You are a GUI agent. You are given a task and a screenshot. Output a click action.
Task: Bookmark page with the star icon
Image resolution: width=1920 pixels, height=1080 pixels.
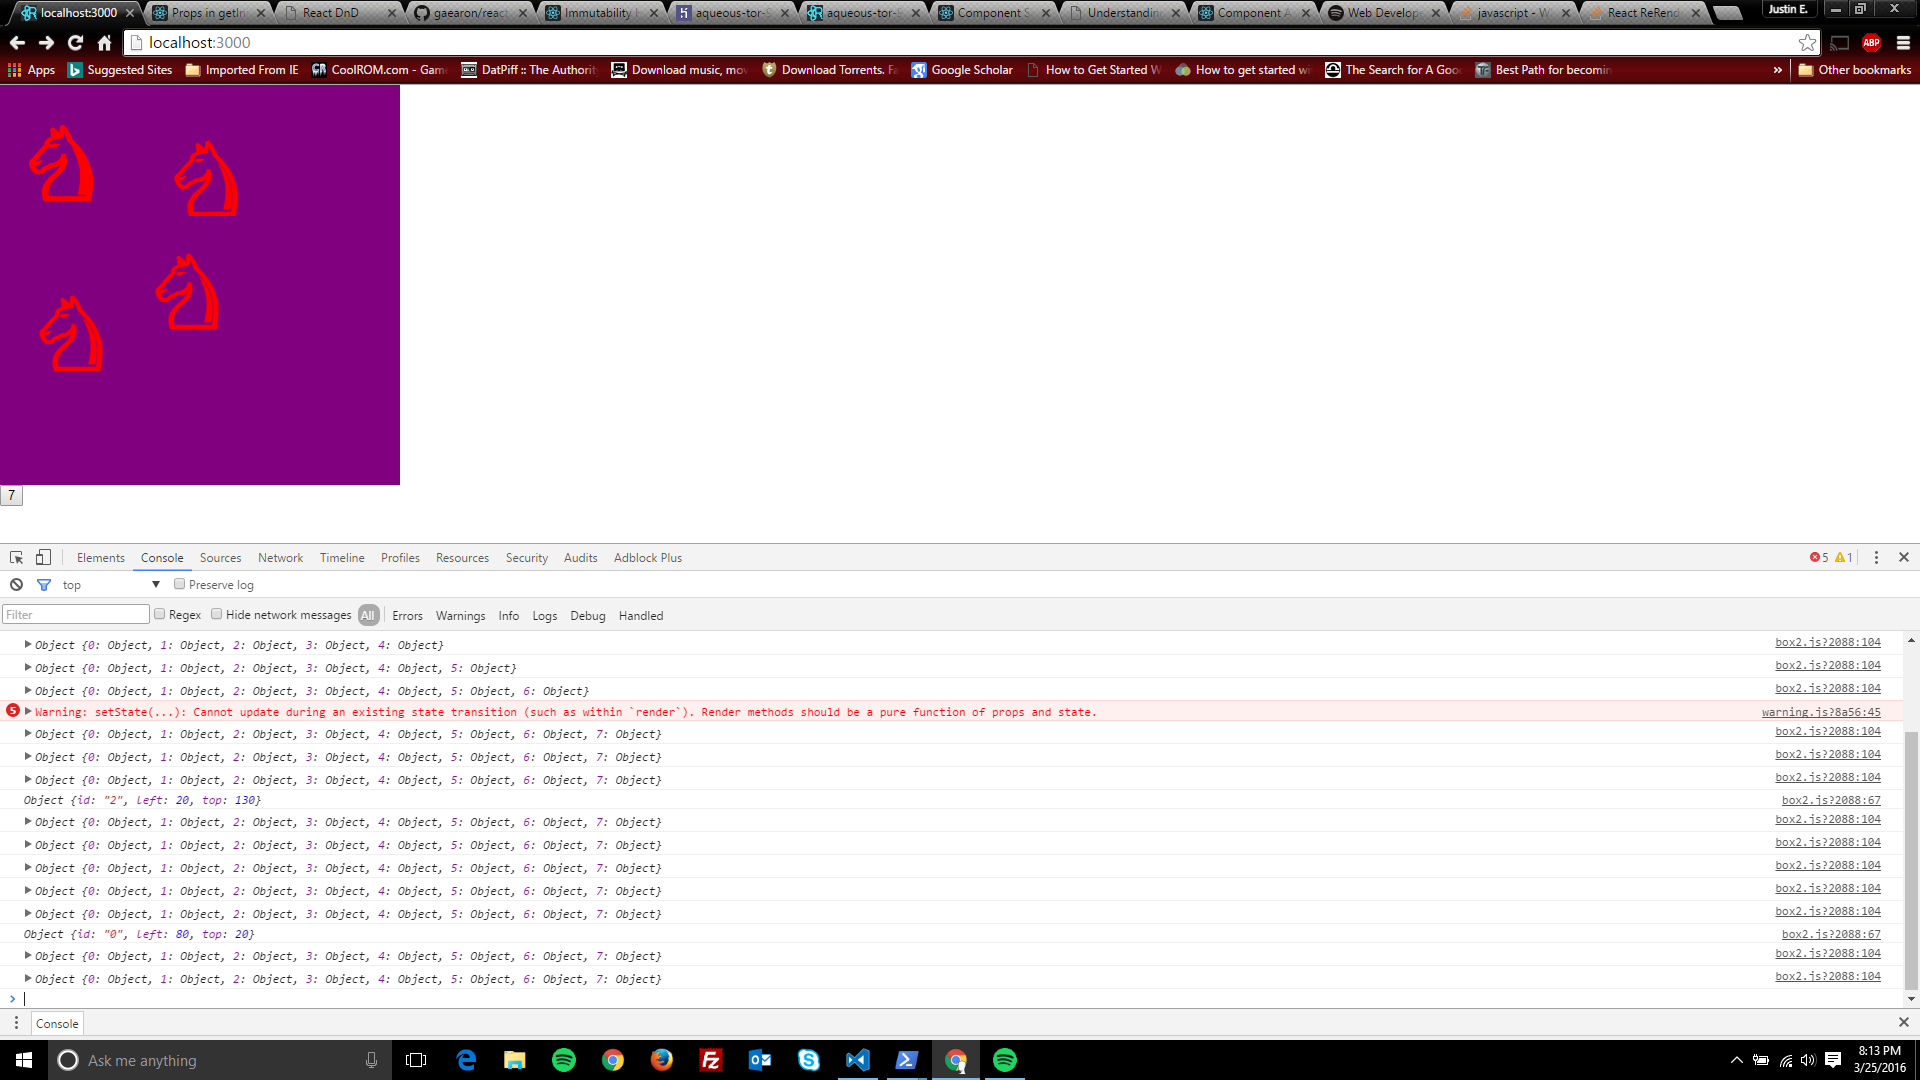[x=1807, y=43]
